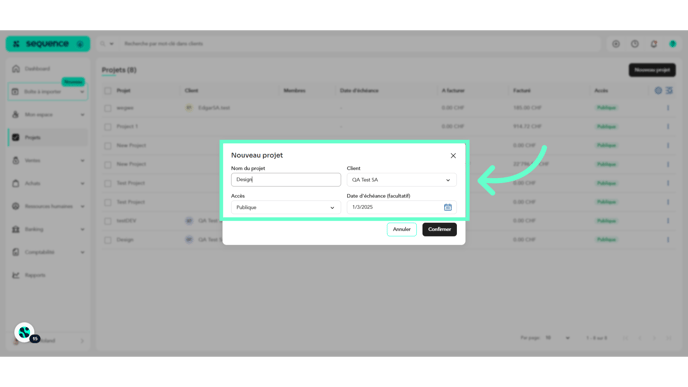688x387 pixels.
Task: Open the three-dot menu for testDEV row
Action: (x=668, y=221)
